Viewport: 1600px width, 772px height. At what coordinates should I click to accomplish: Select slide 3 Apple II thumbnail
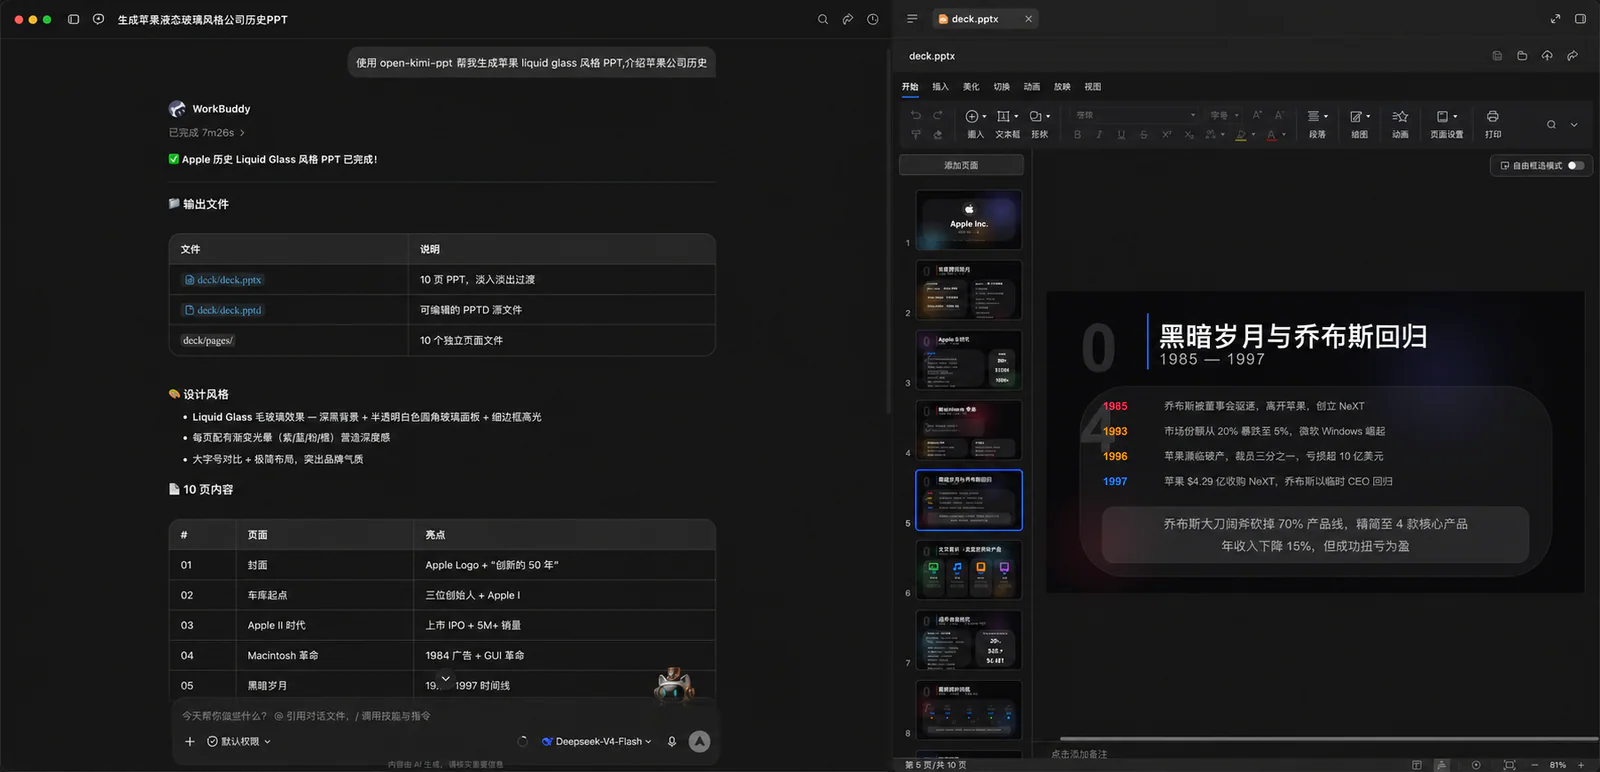click(969, 360)
